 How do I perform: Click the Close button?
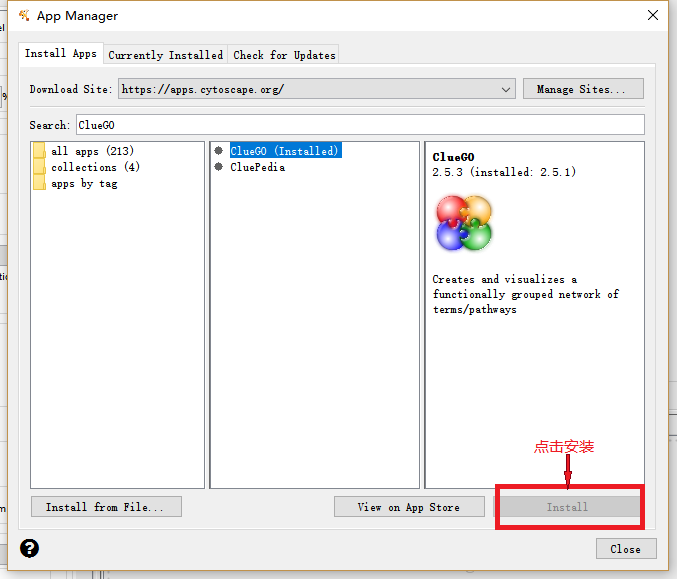point(626,549)
